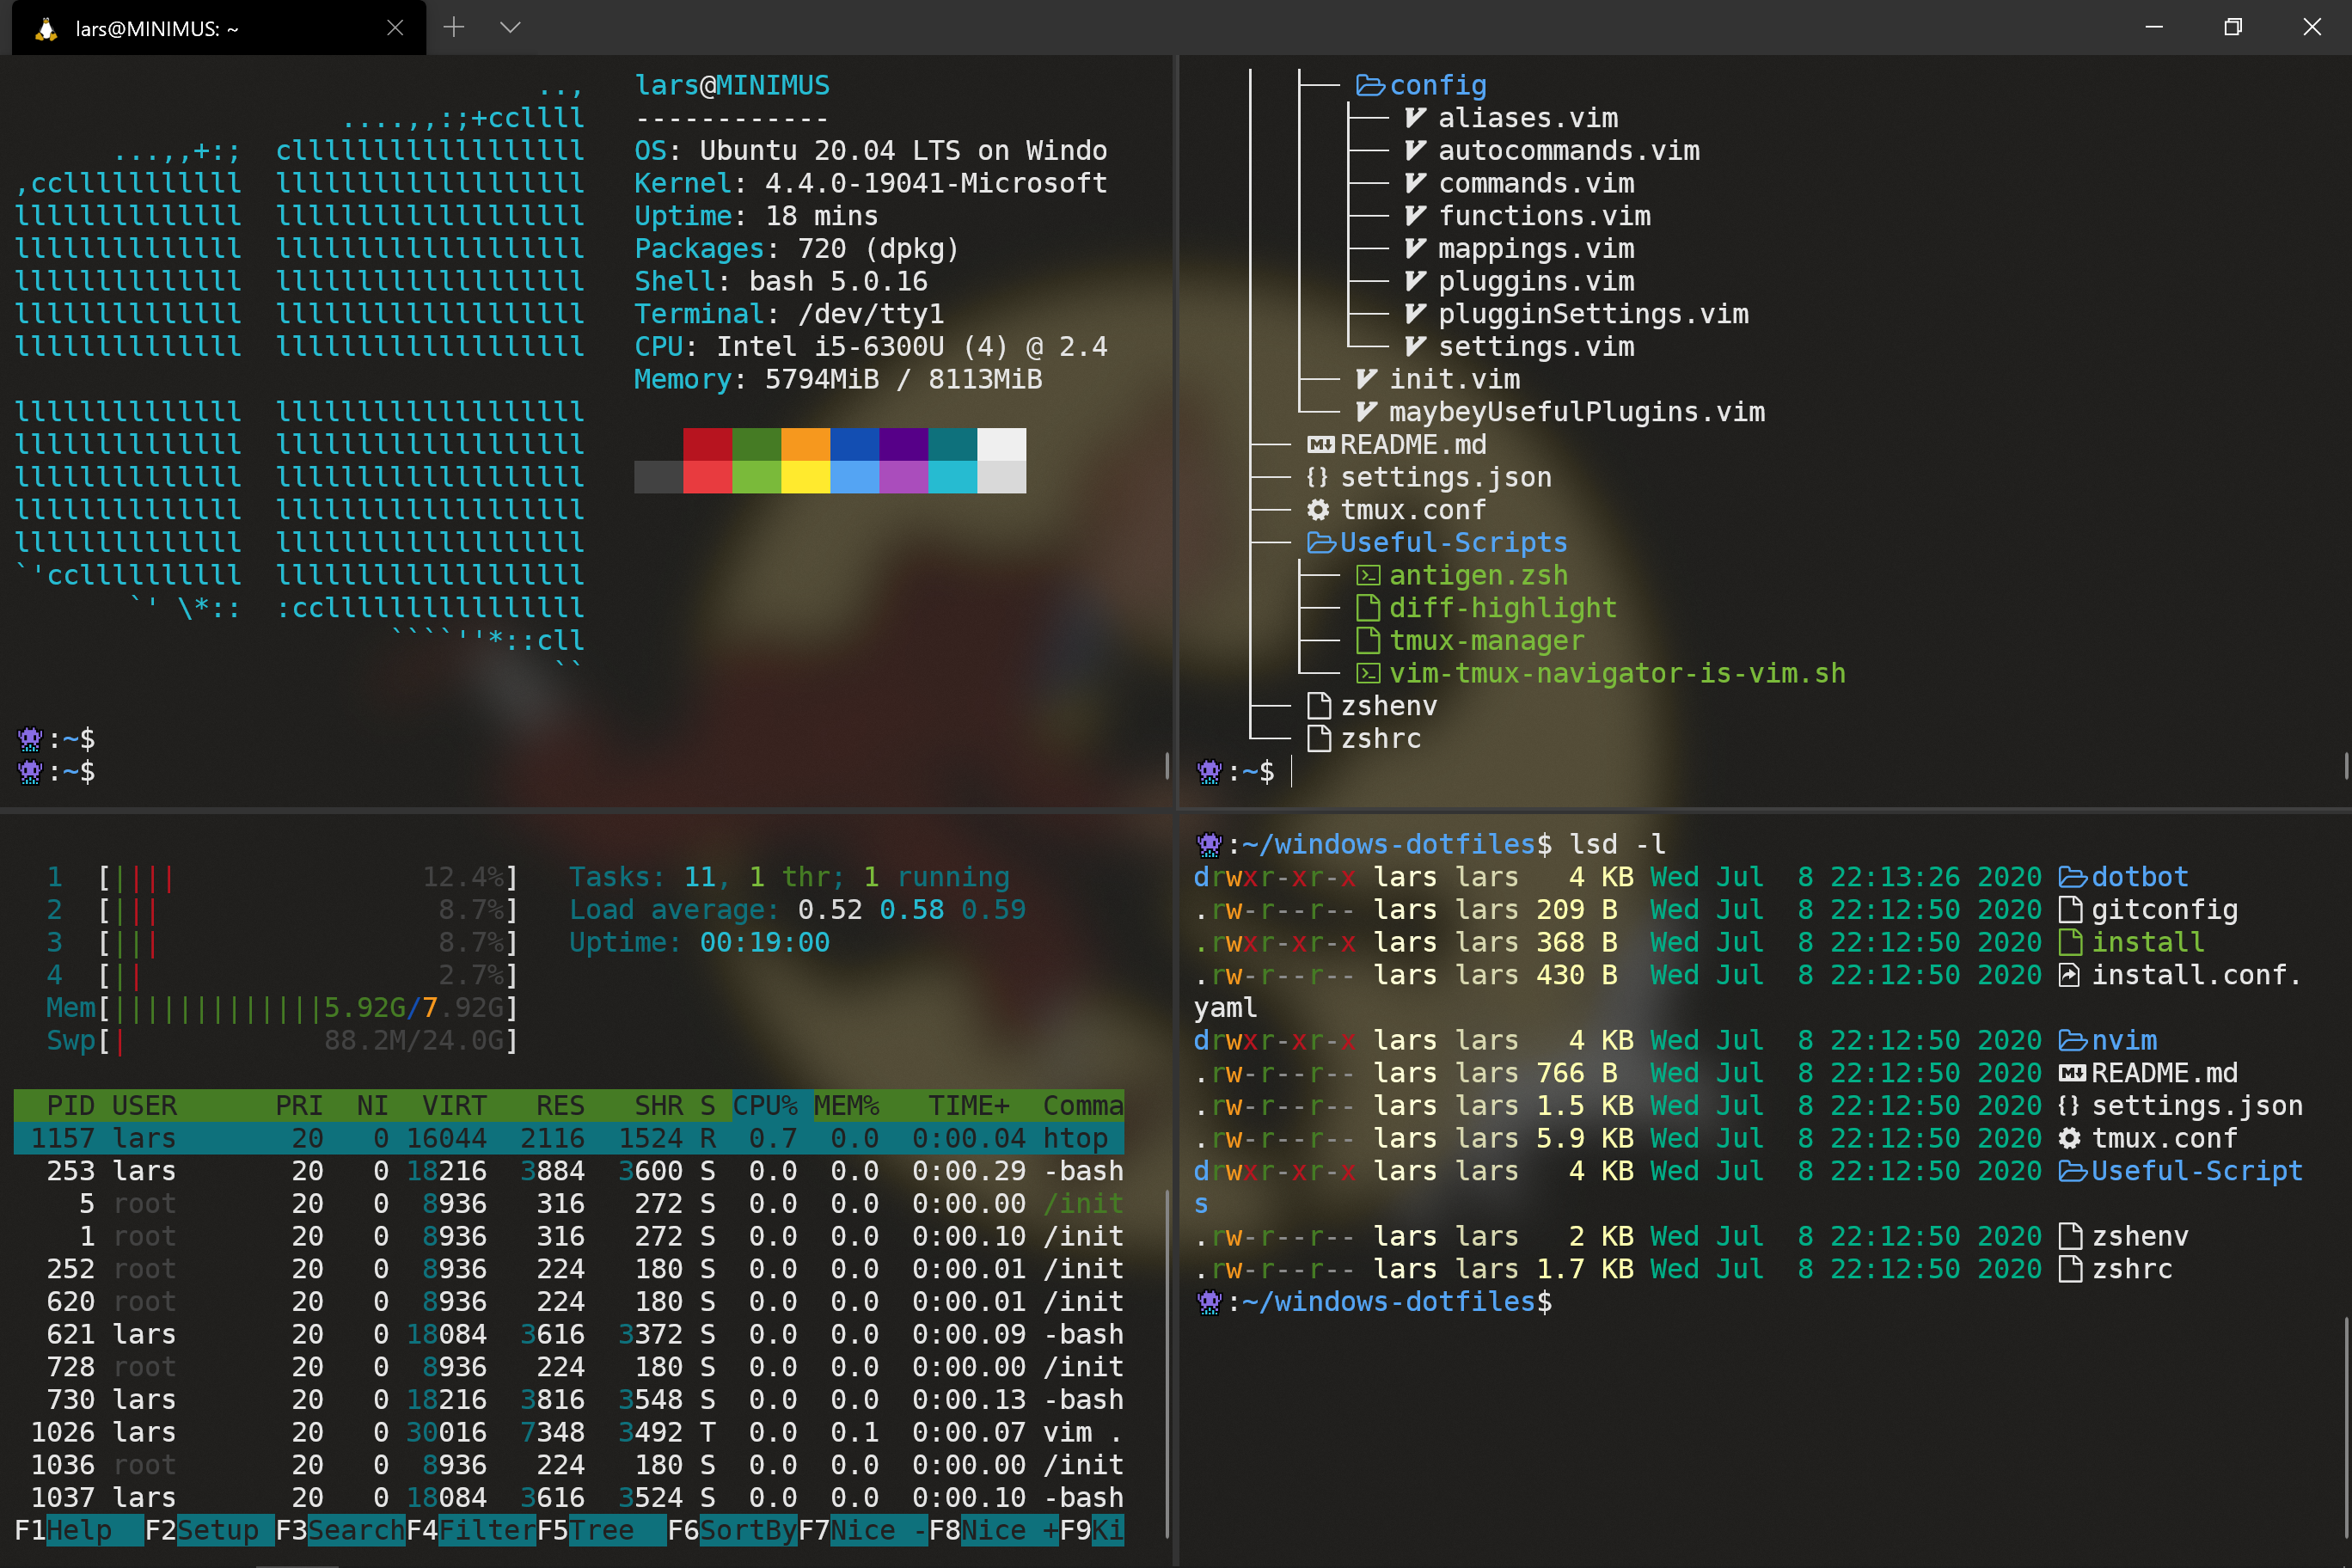The width and height of the screenshot is (2352, 1568).
Task: Sort htop by the PID column header
Action: point(70,1106)
